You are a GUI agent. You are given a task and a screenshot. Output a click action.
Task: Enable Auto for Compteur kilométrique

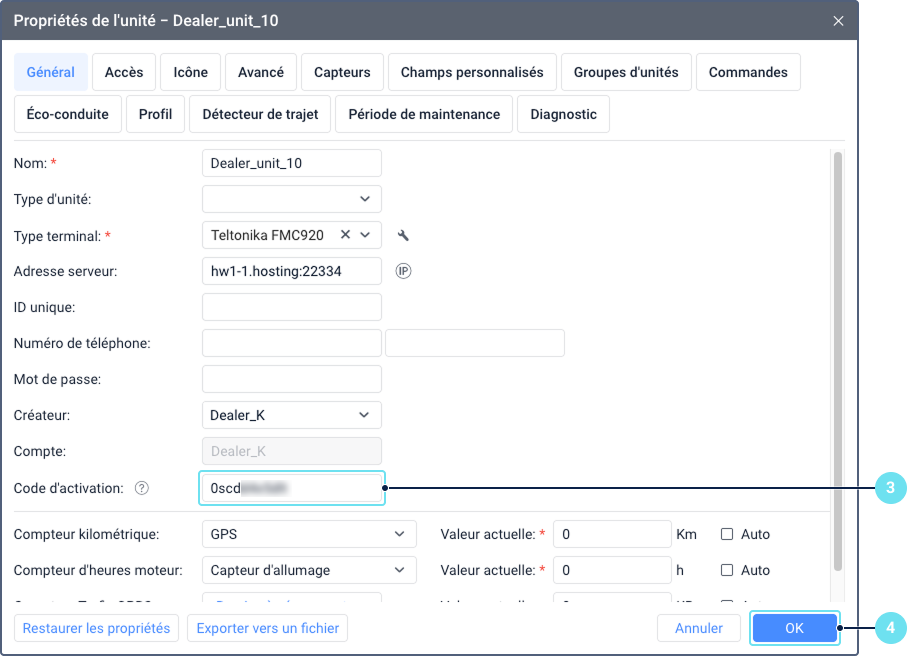click(x=727, y=534)
